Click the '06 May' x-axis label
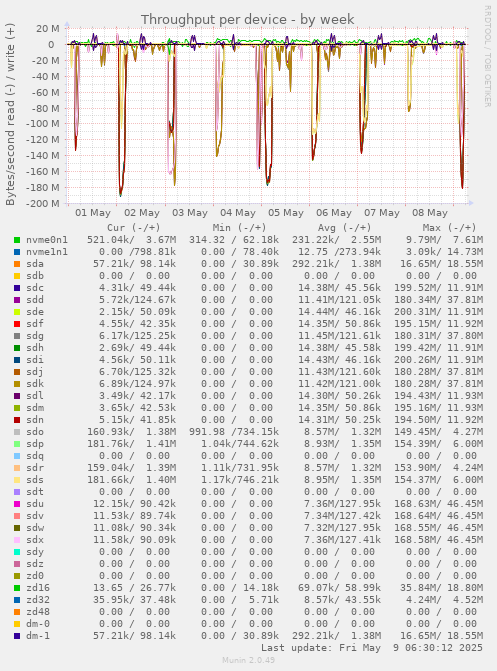The height and width of the screenshot is (671, 497). click(x=333, y=213)
